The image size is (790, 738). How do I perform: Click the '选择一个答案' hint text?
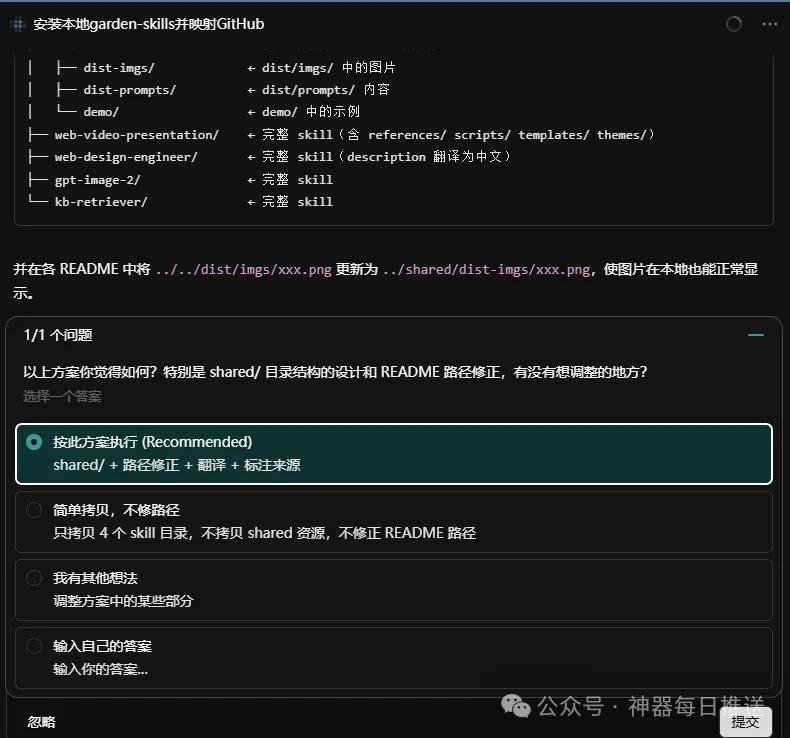[62, 396]
